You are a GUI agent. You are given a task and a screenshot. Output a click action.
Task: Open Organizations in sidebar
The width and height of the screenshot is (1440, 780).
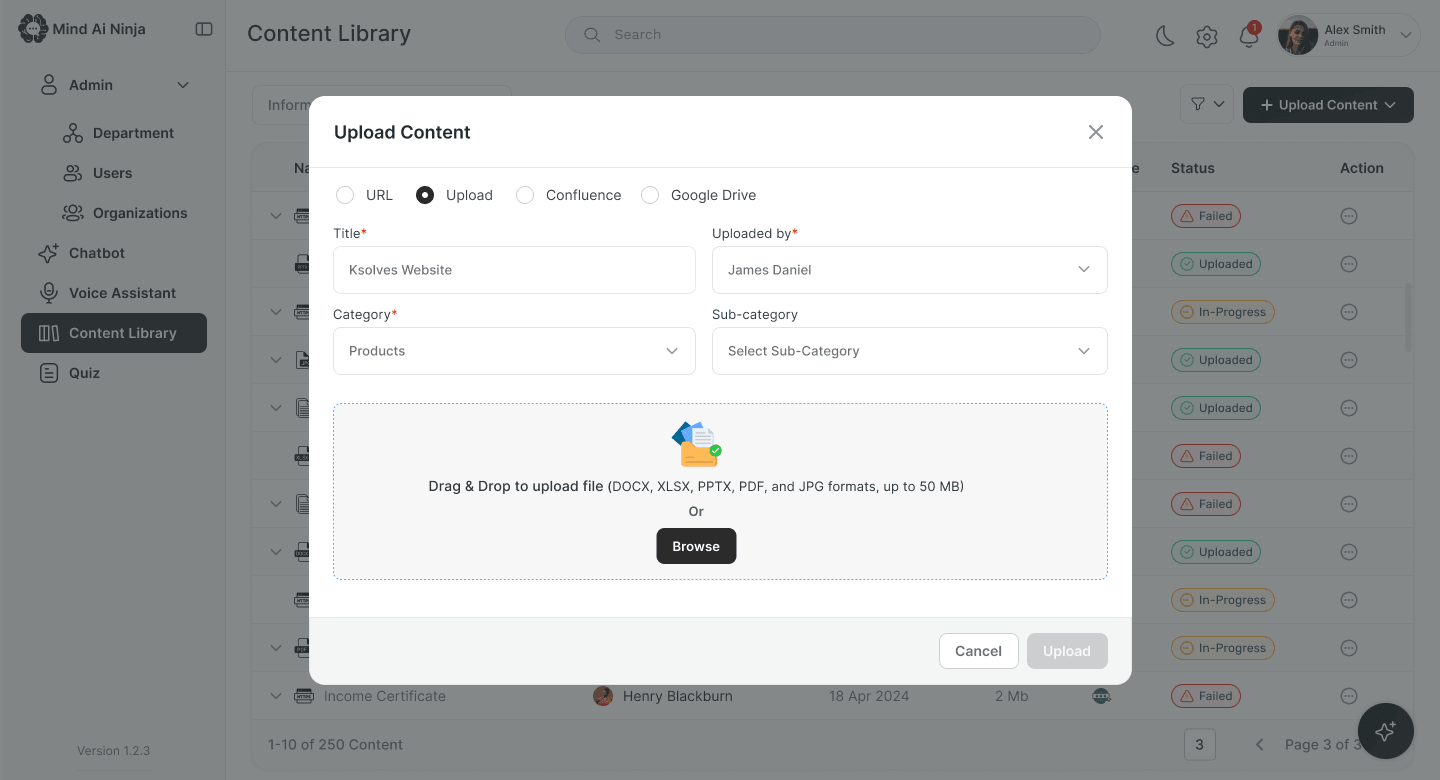125,213
